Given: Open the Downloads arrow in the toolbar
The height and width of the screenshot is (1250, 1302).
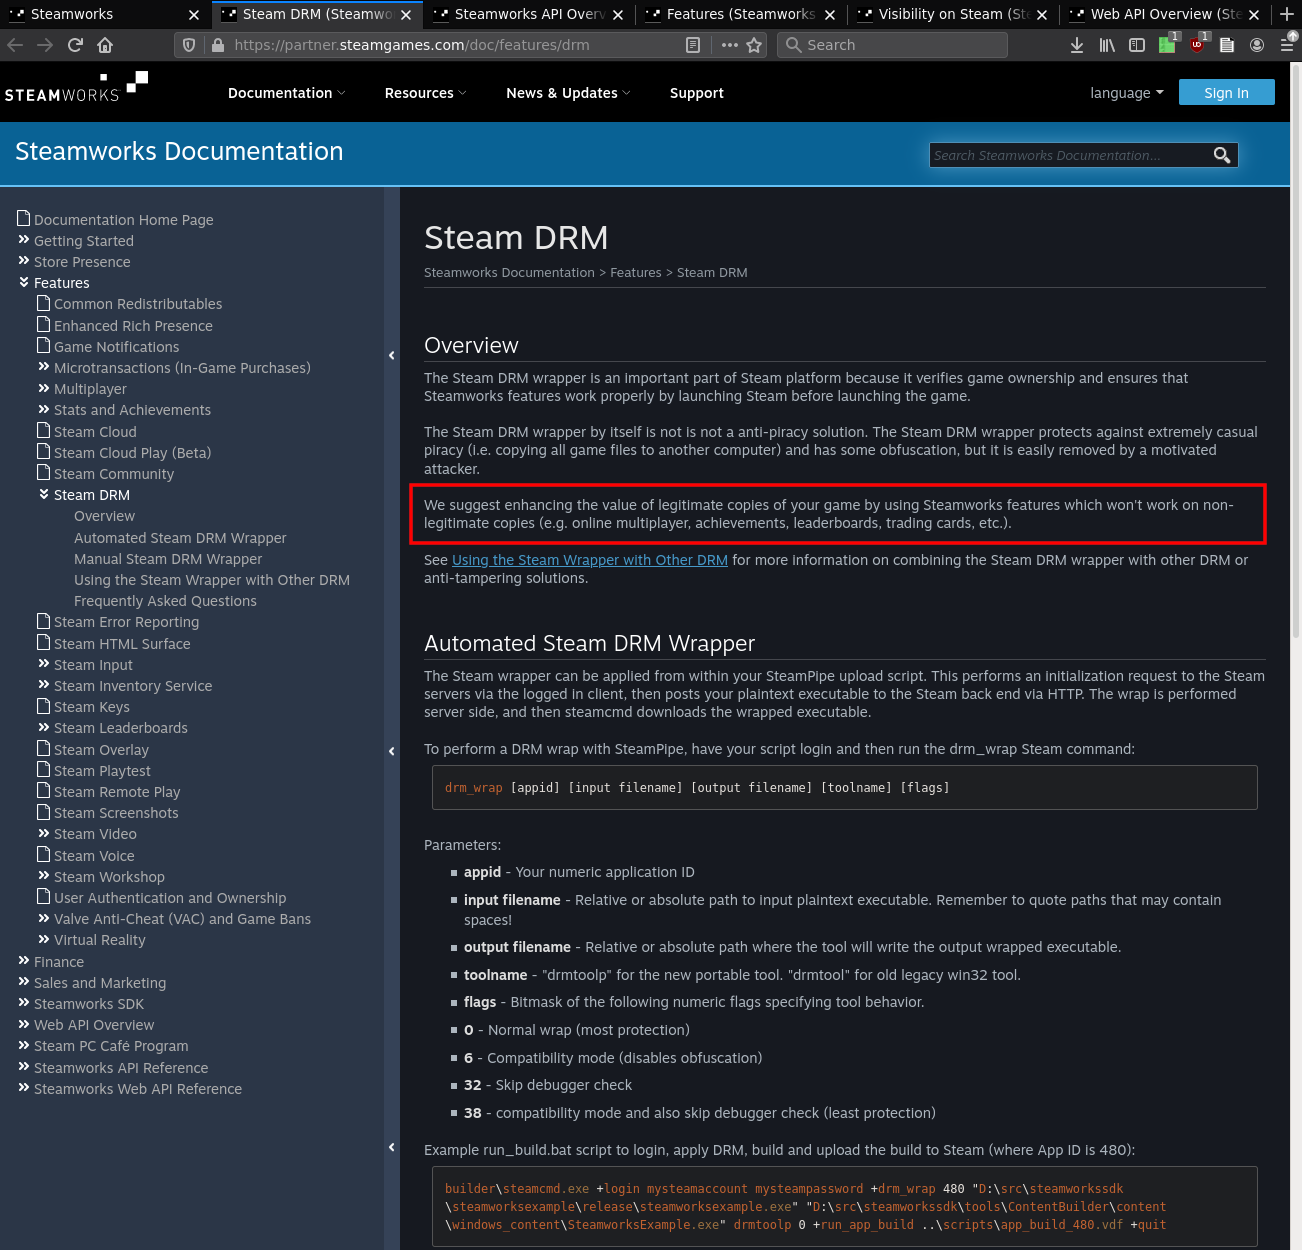Looking at the screenshot, I should pos(1077,45).
